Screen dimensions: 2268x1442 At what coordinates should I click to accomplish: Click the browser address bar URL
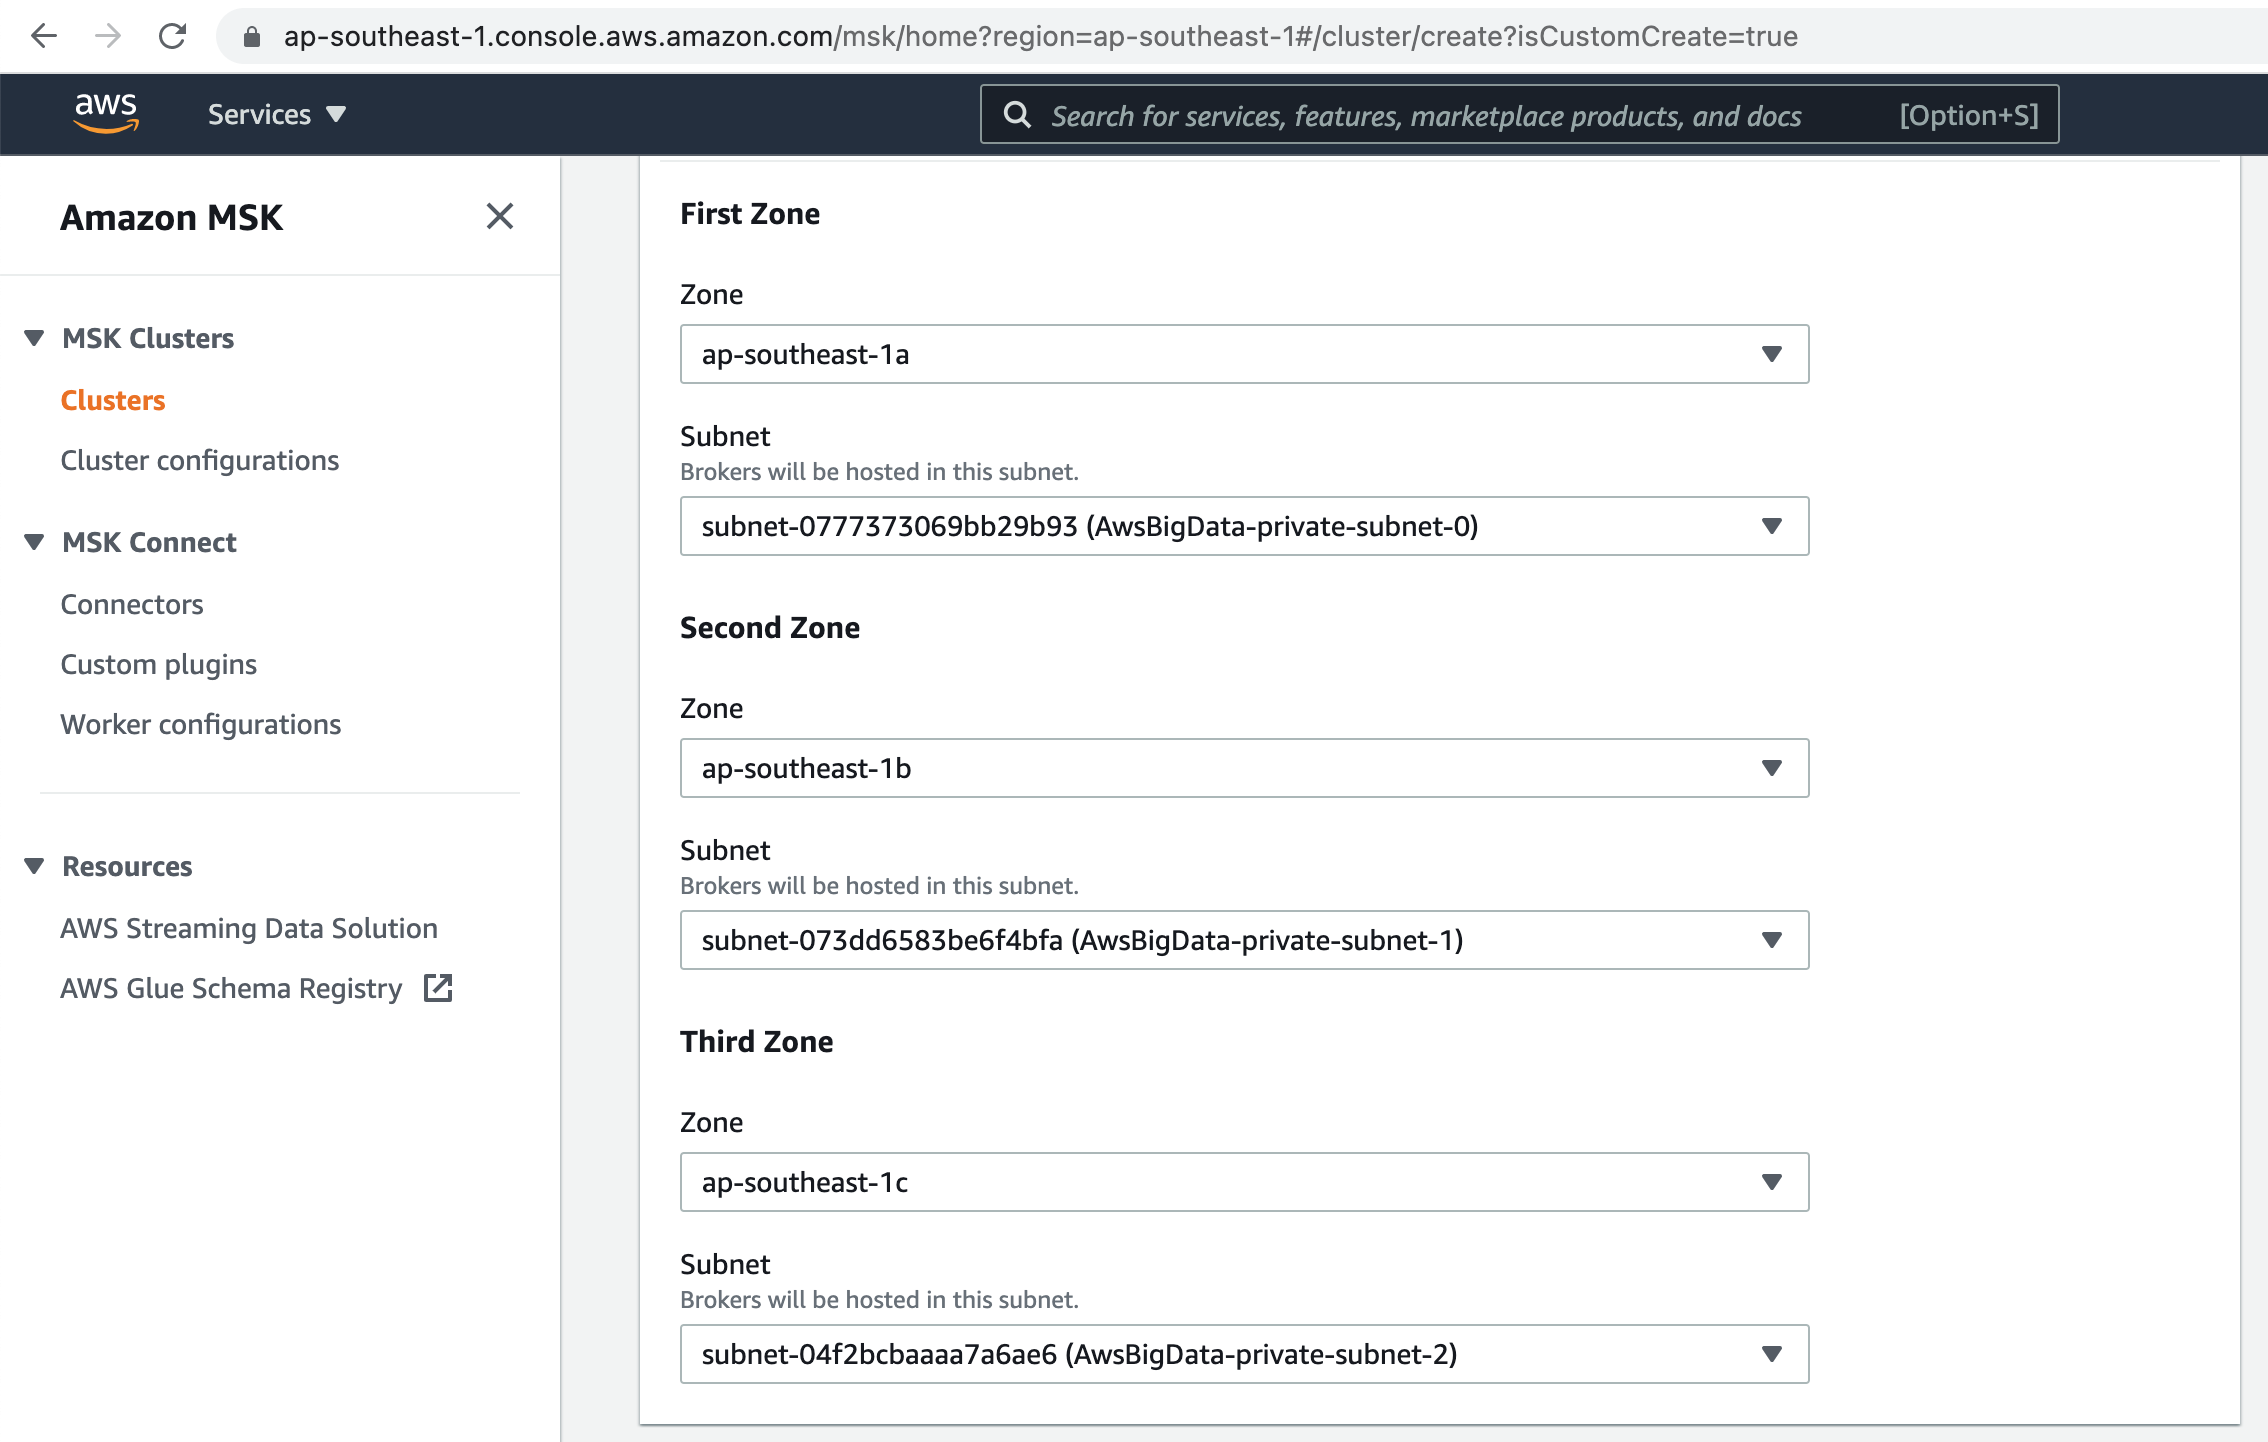click(1040, 37)
